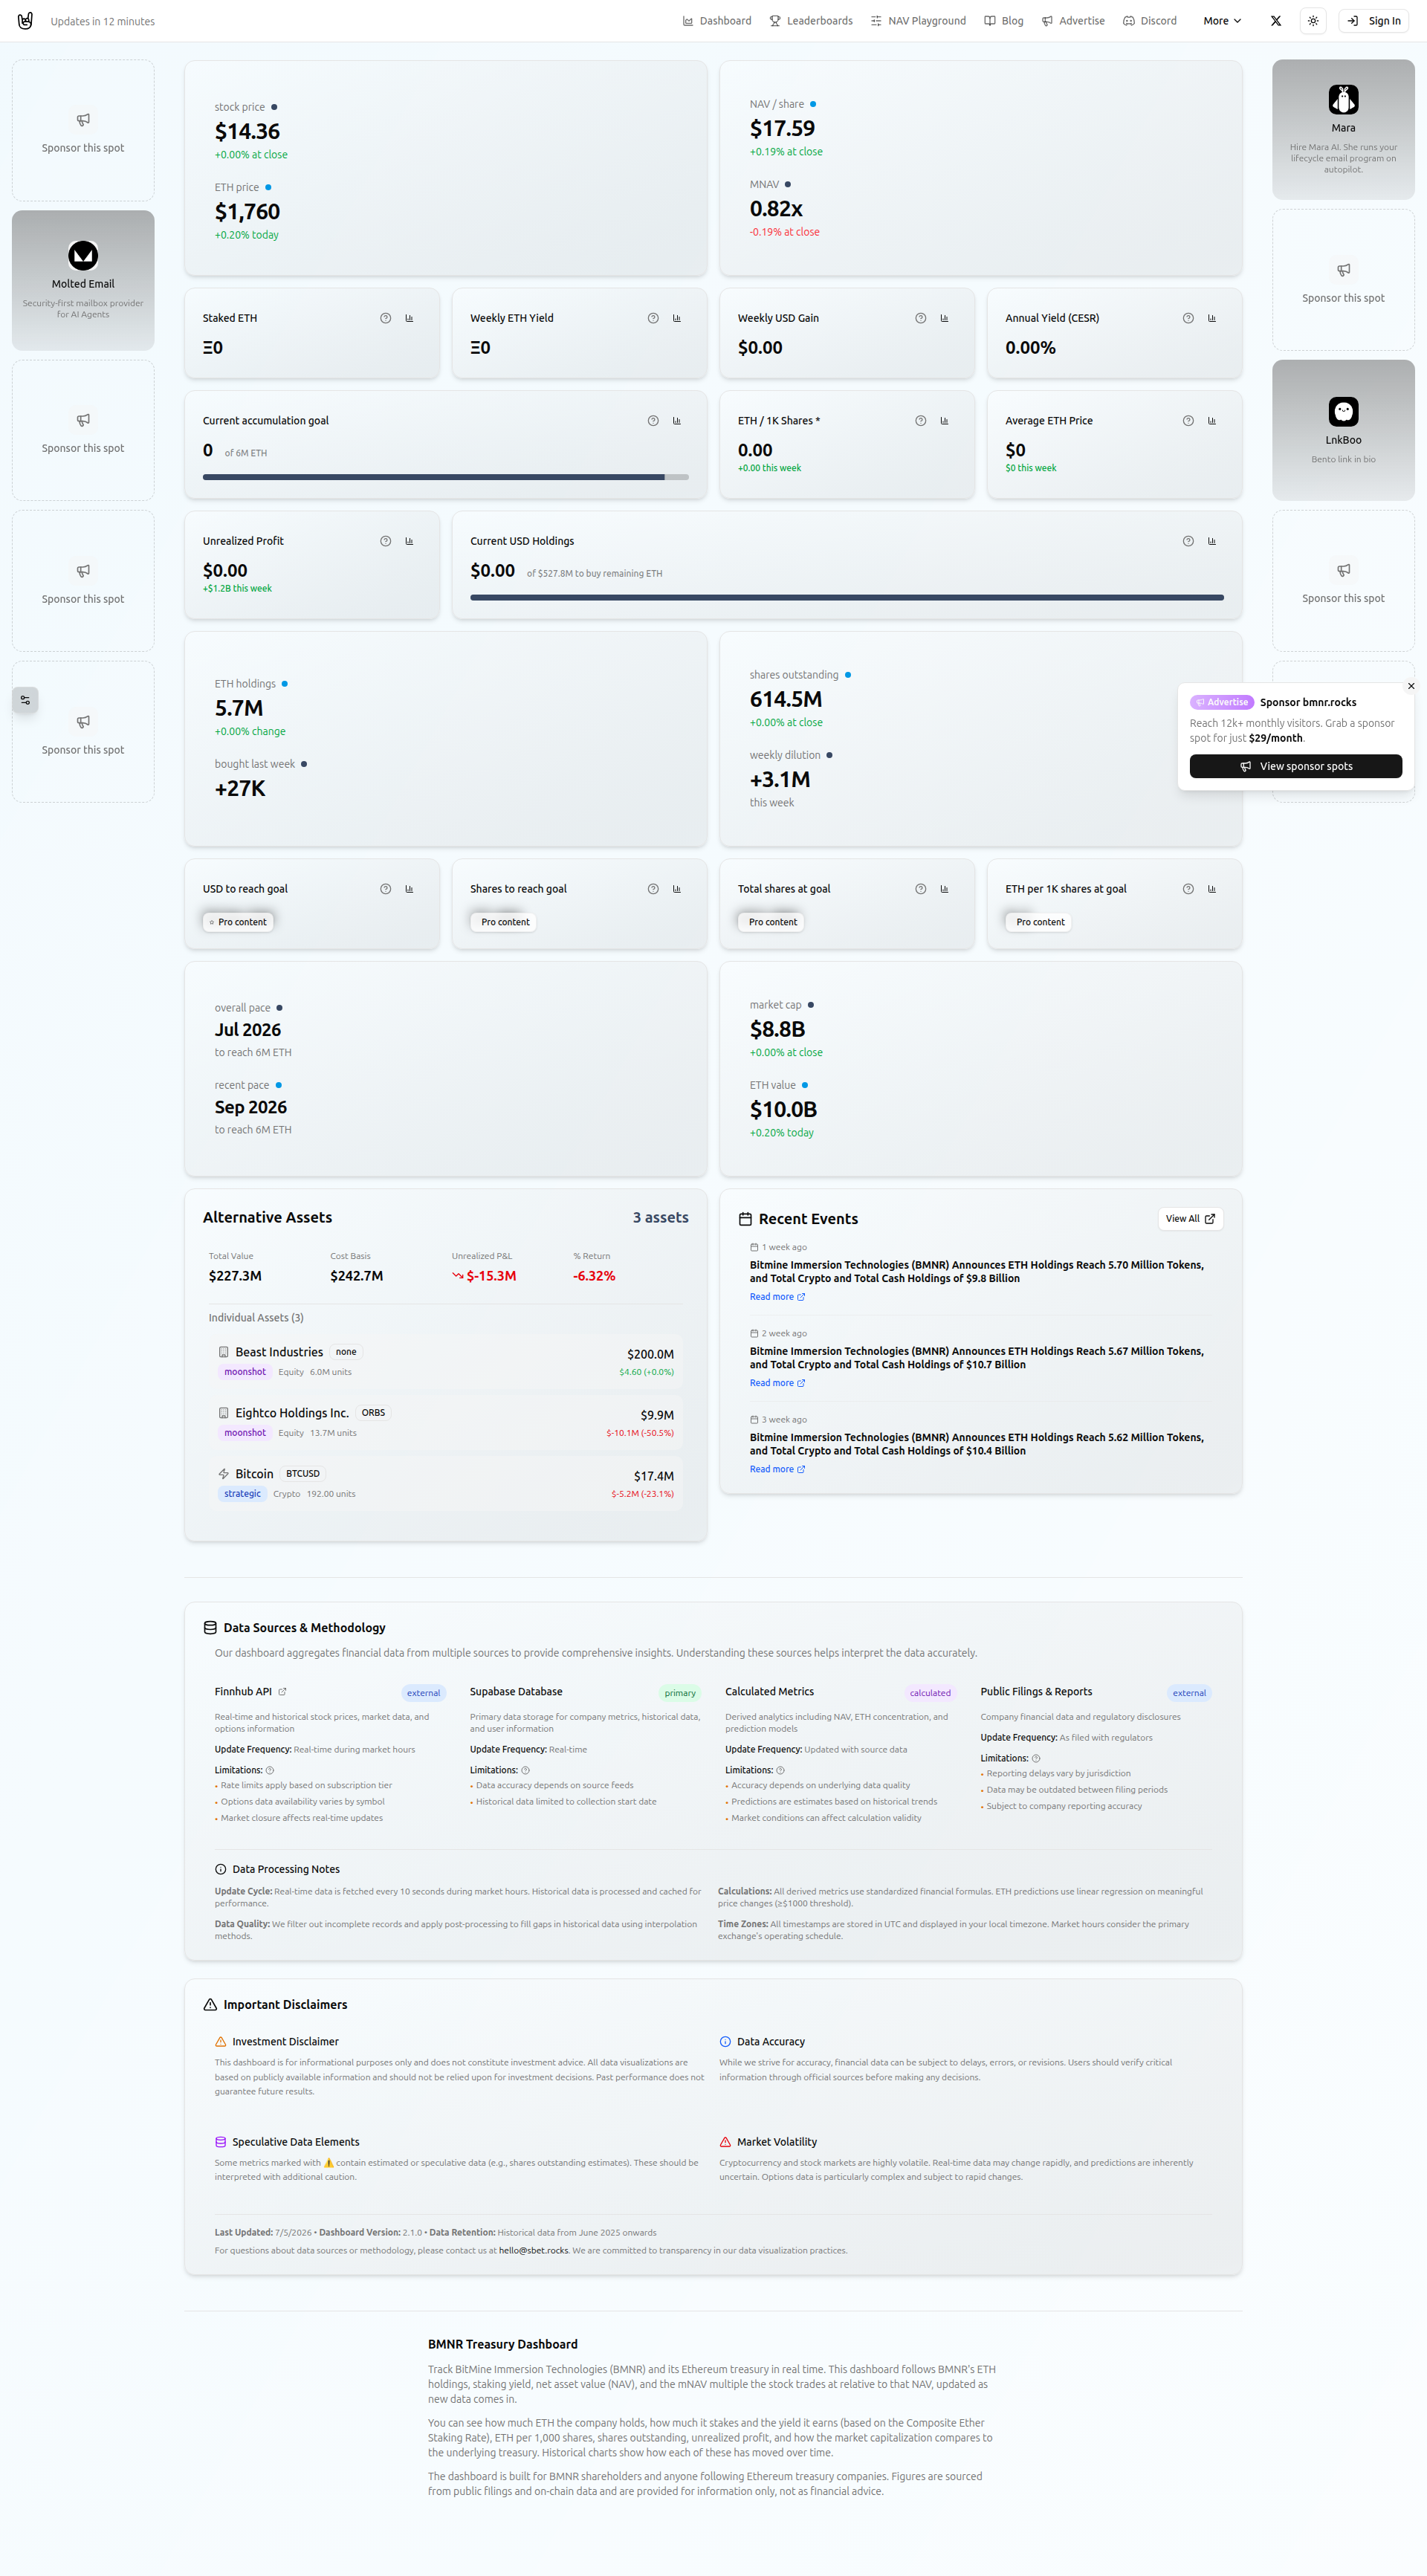
Task: Open Read more for 5.62 Million Tokens event
Action: point(777,1469)
